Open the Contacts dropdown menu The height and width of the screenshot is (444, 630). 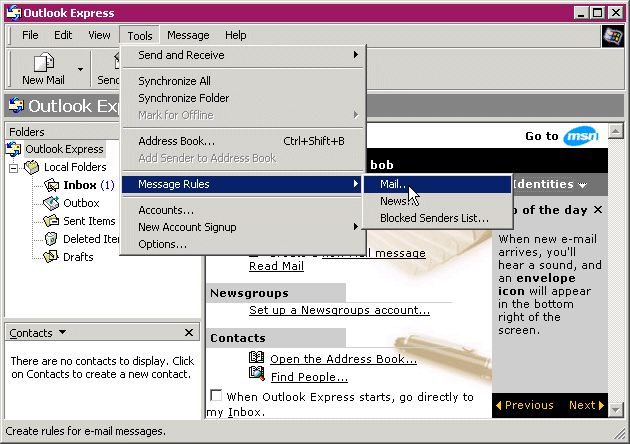pos(62,332)
